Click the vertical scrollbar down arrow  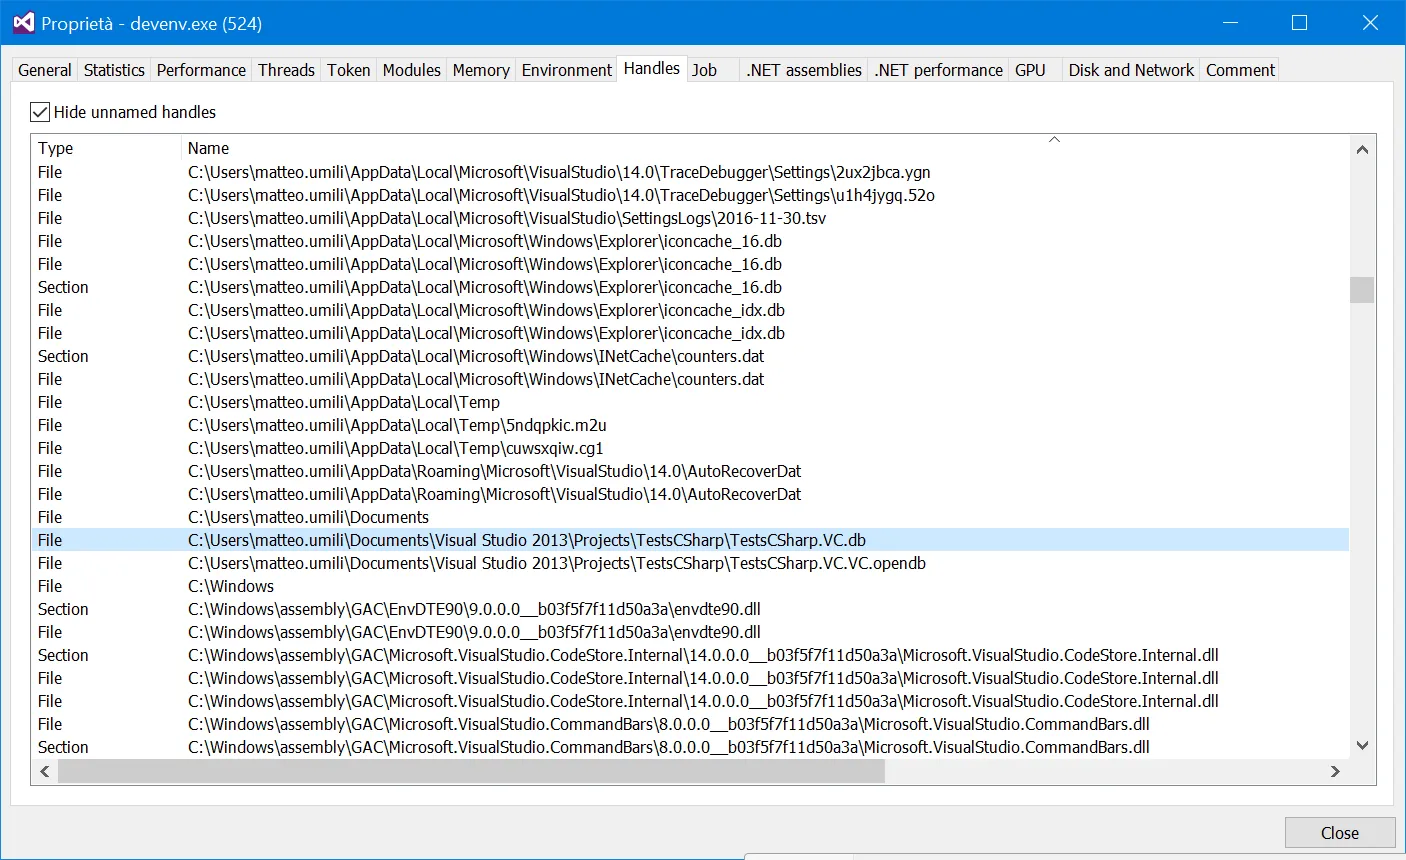tap(1362, 745)
